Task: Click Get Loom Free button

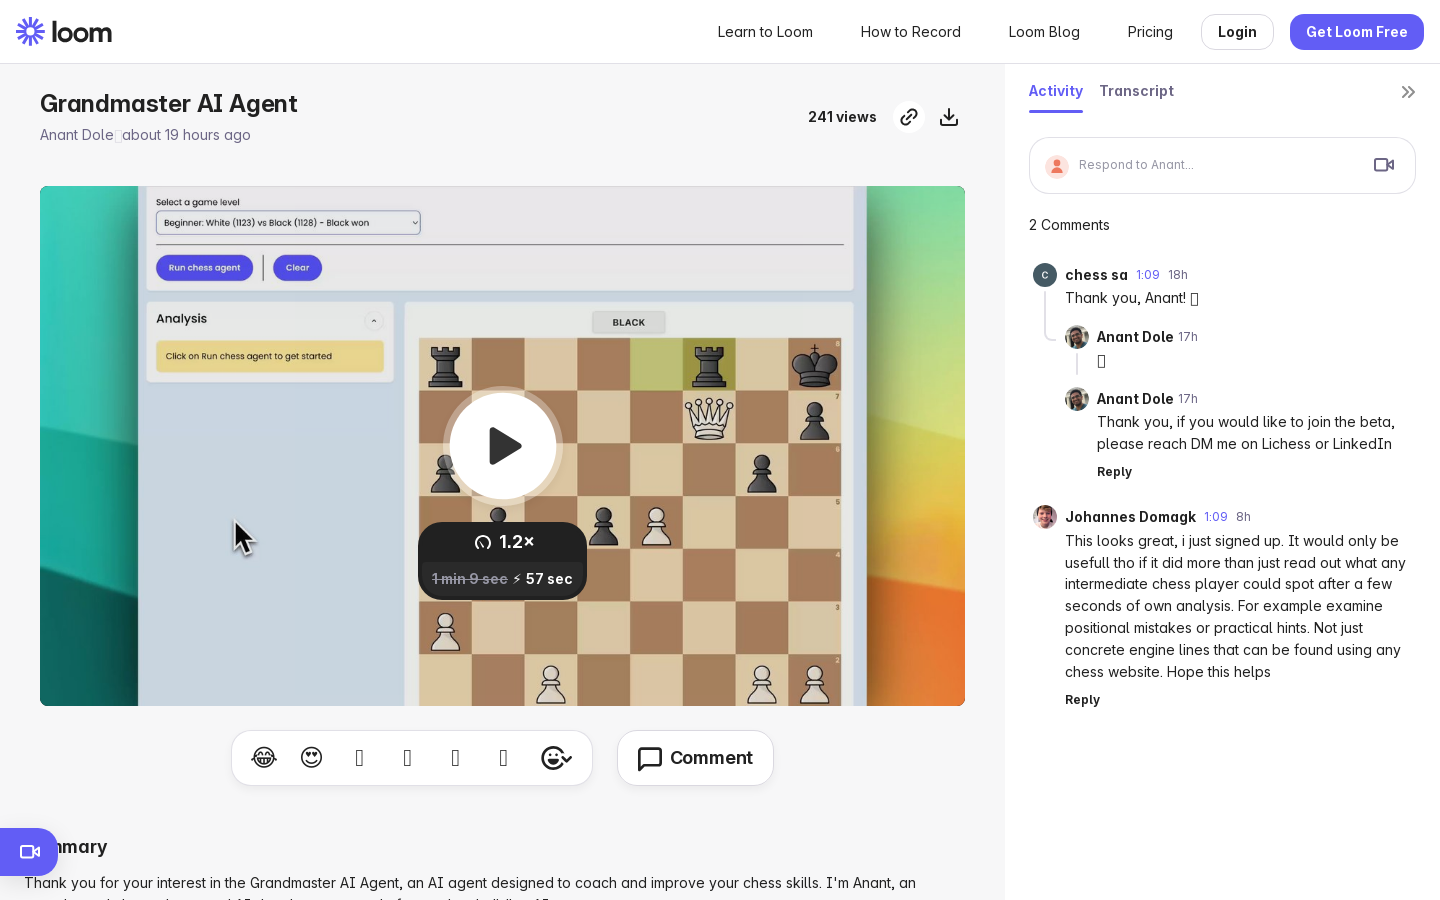Action: tap(1357, 32)
